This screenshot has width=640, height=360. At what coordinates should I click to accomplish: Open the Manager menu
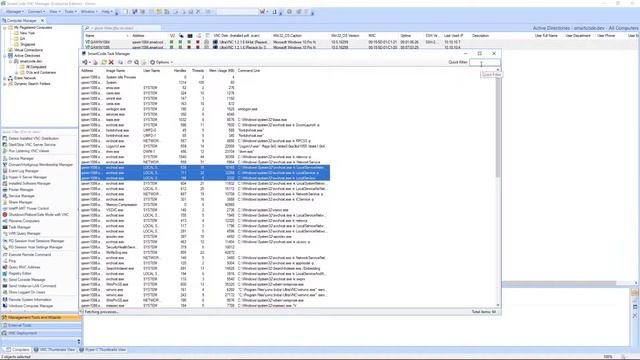15,11
